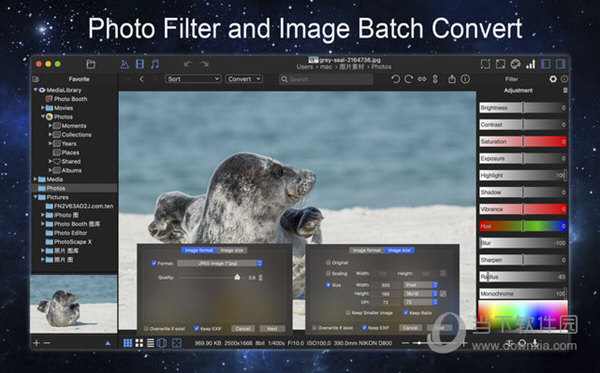
Task: Click the flip horizontal icon
Action: click(422, 79)
